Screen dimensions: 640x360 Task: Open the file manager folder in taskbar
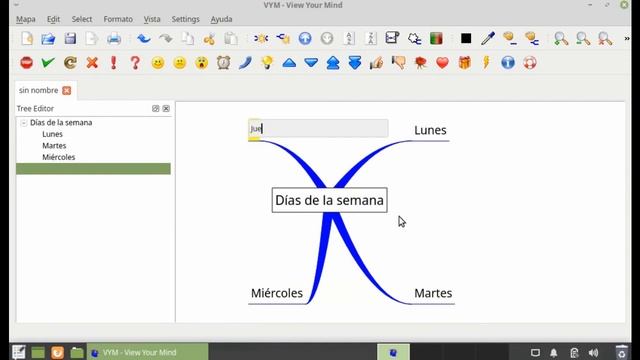pyautogui.click(x=77, y=352)
